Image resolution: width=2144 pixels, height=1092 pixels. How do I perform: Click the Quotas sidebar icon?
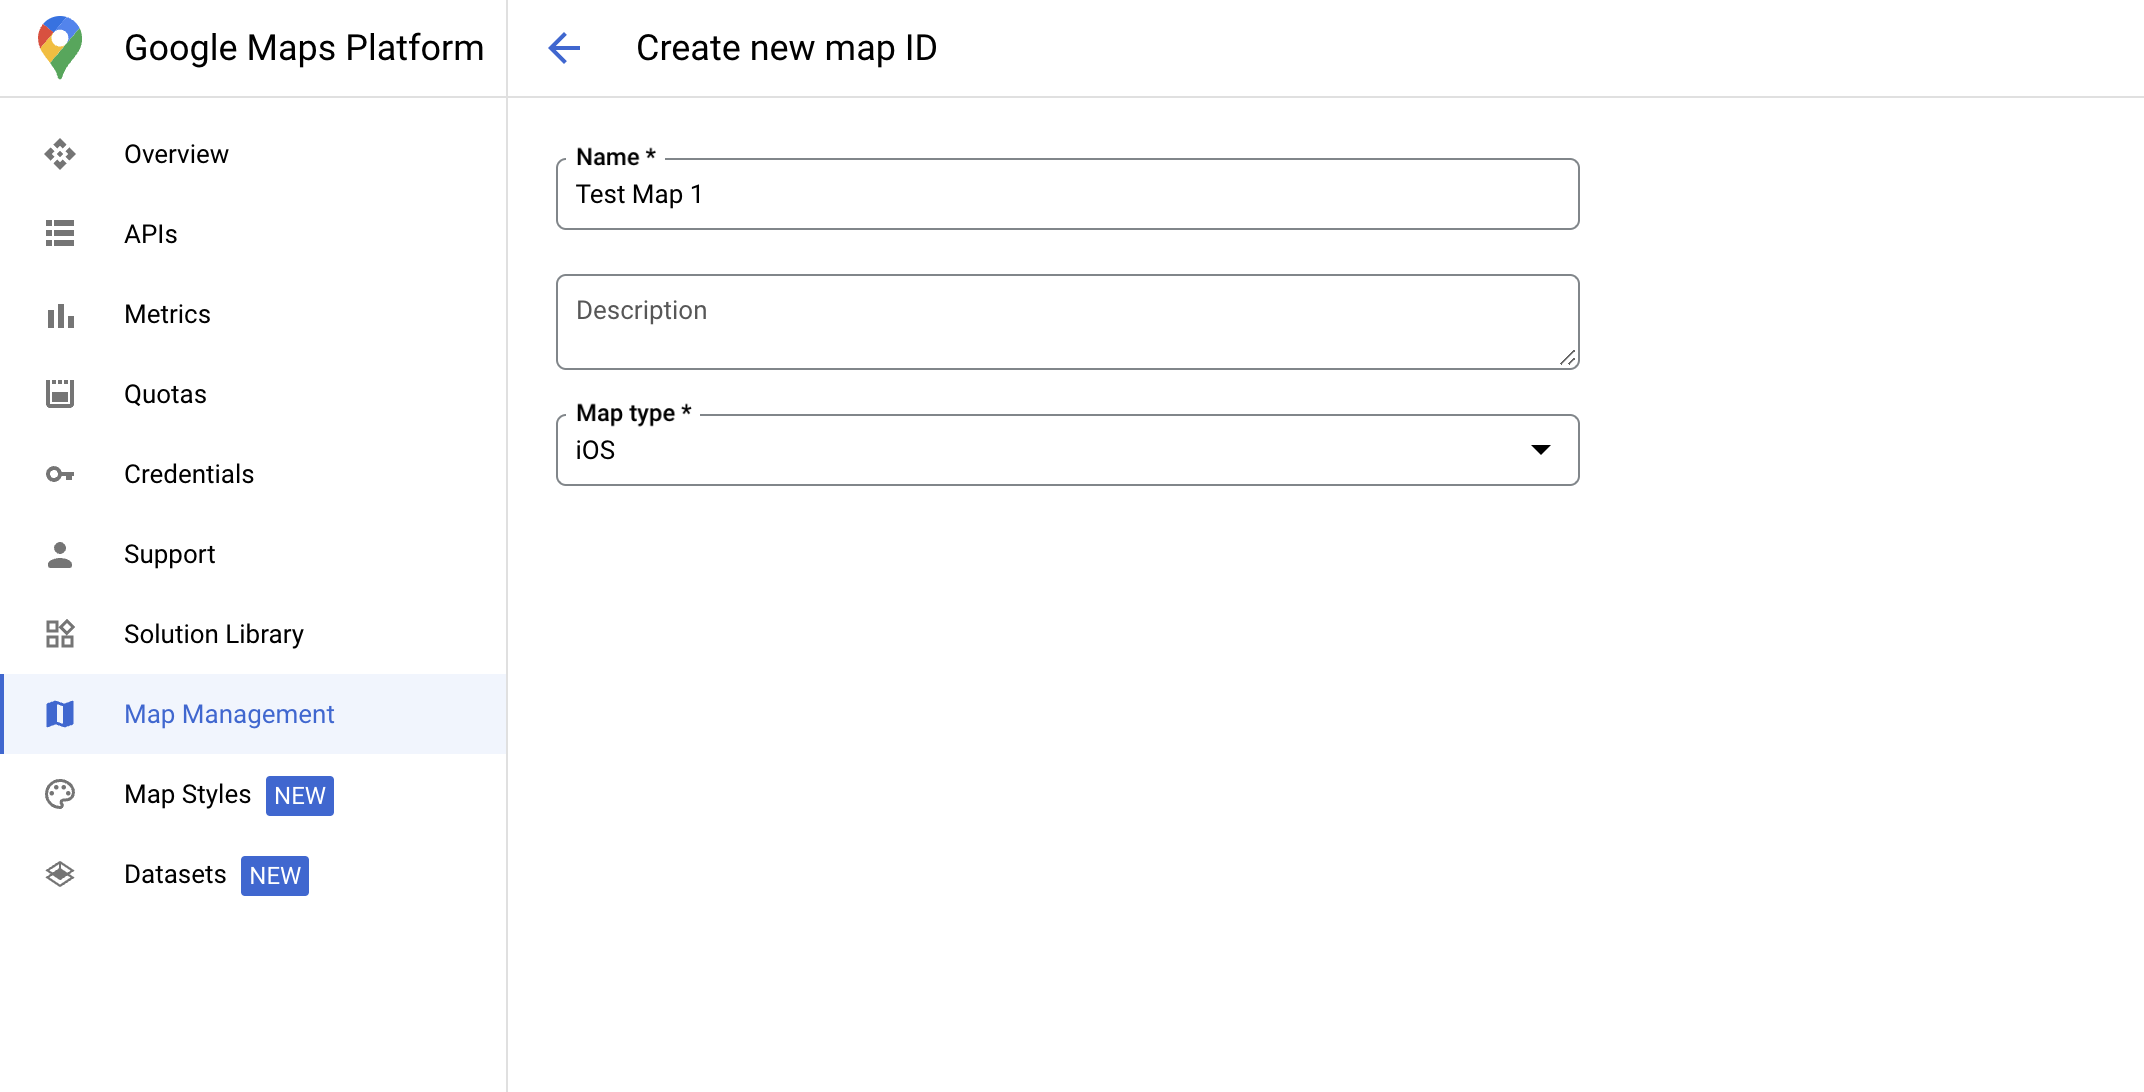58,393
